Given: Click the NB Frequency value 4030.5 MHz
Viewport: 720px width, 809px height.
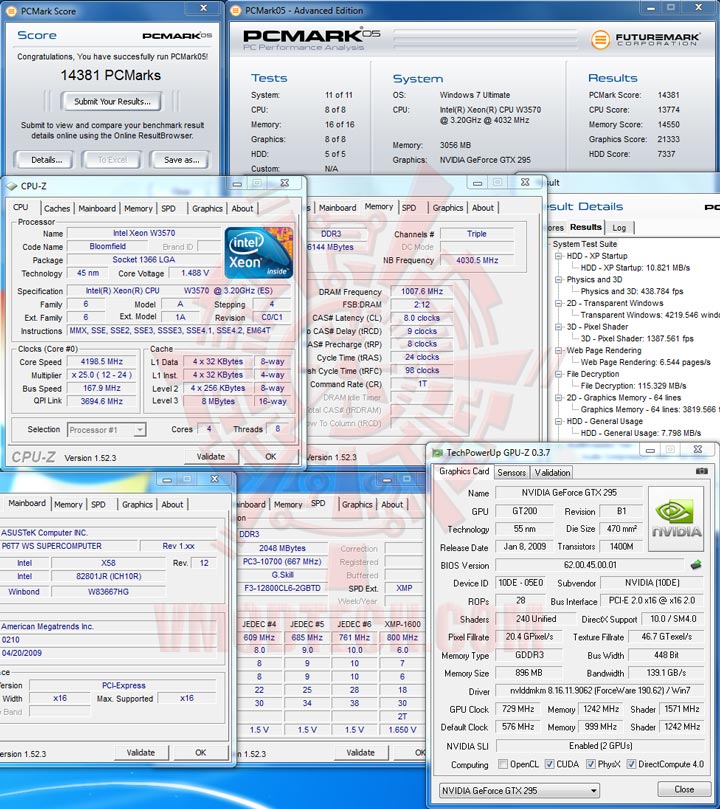Looking at the screenshot, I should pos(477,260).
